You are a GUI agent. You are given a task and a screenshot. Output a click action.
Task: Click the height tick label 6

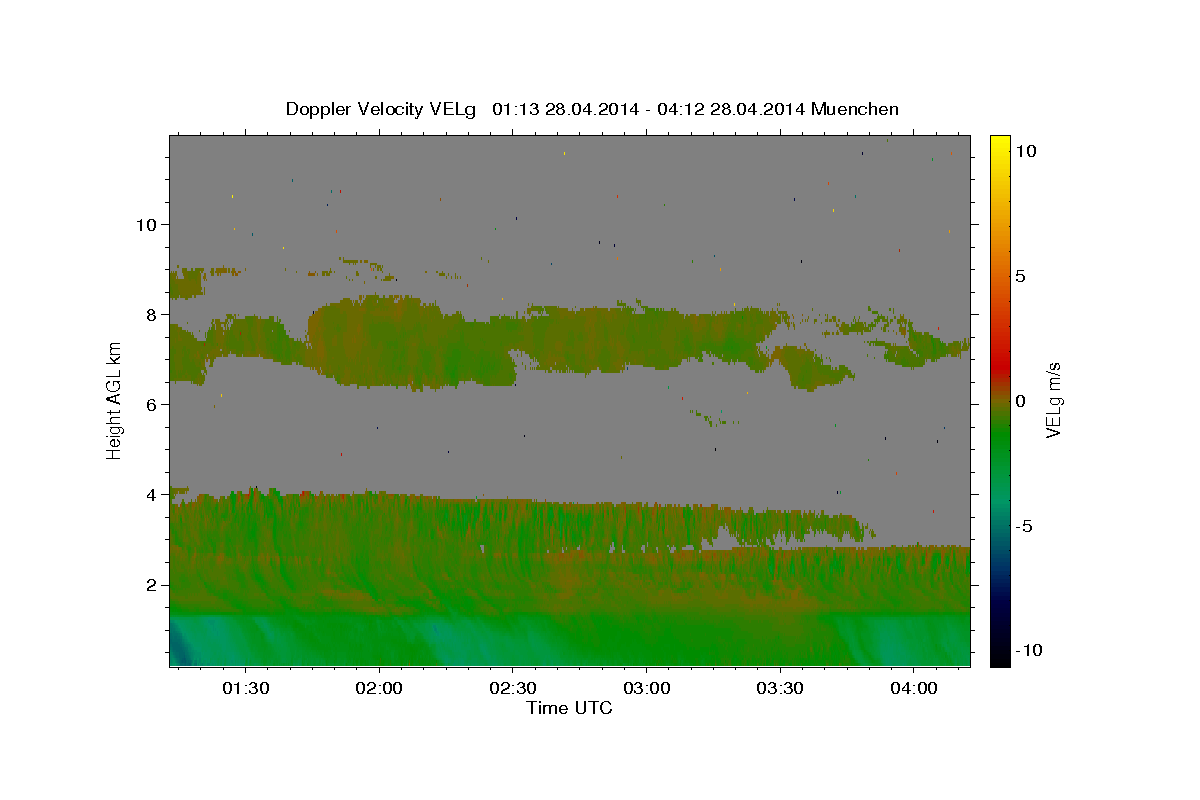click(x=151, y=404)
